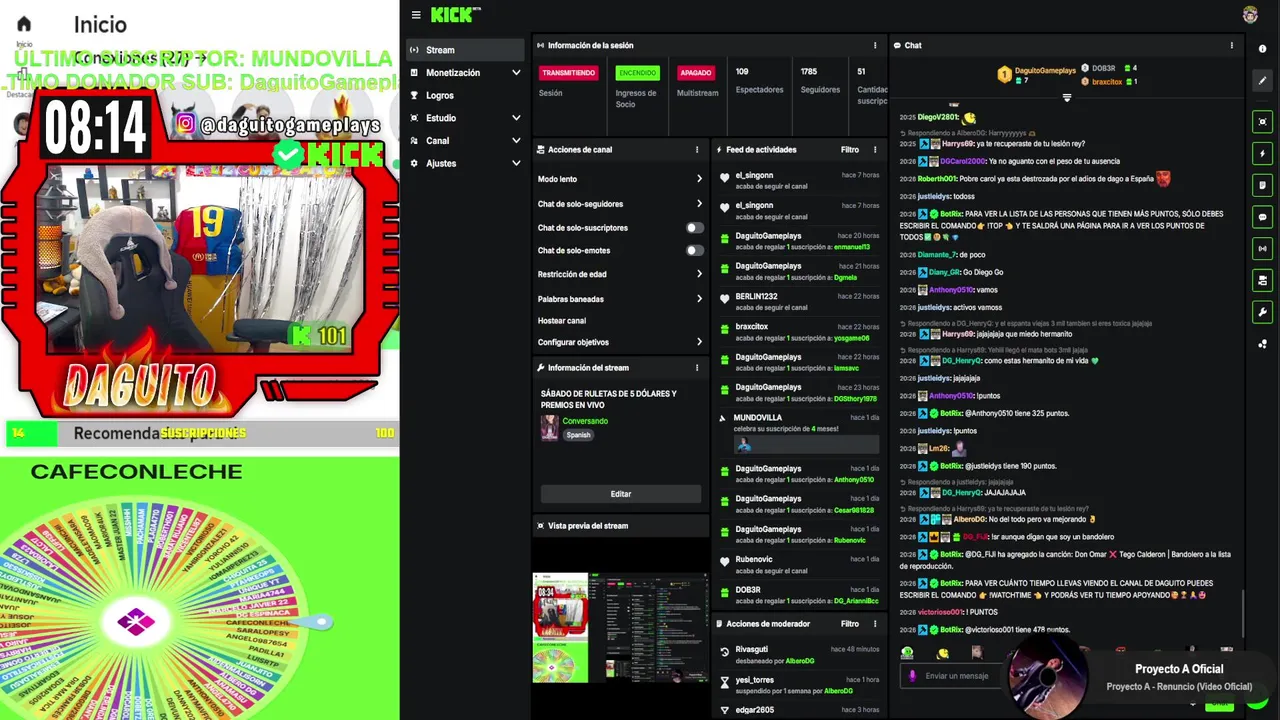Click the Conversando category link
Viewport: 1280px width, 720px height.
point(585,421)
